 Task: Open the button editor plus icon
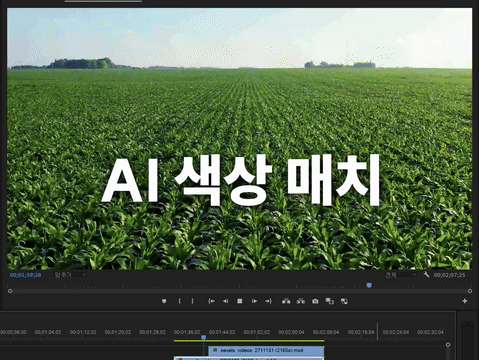(465, 301)
